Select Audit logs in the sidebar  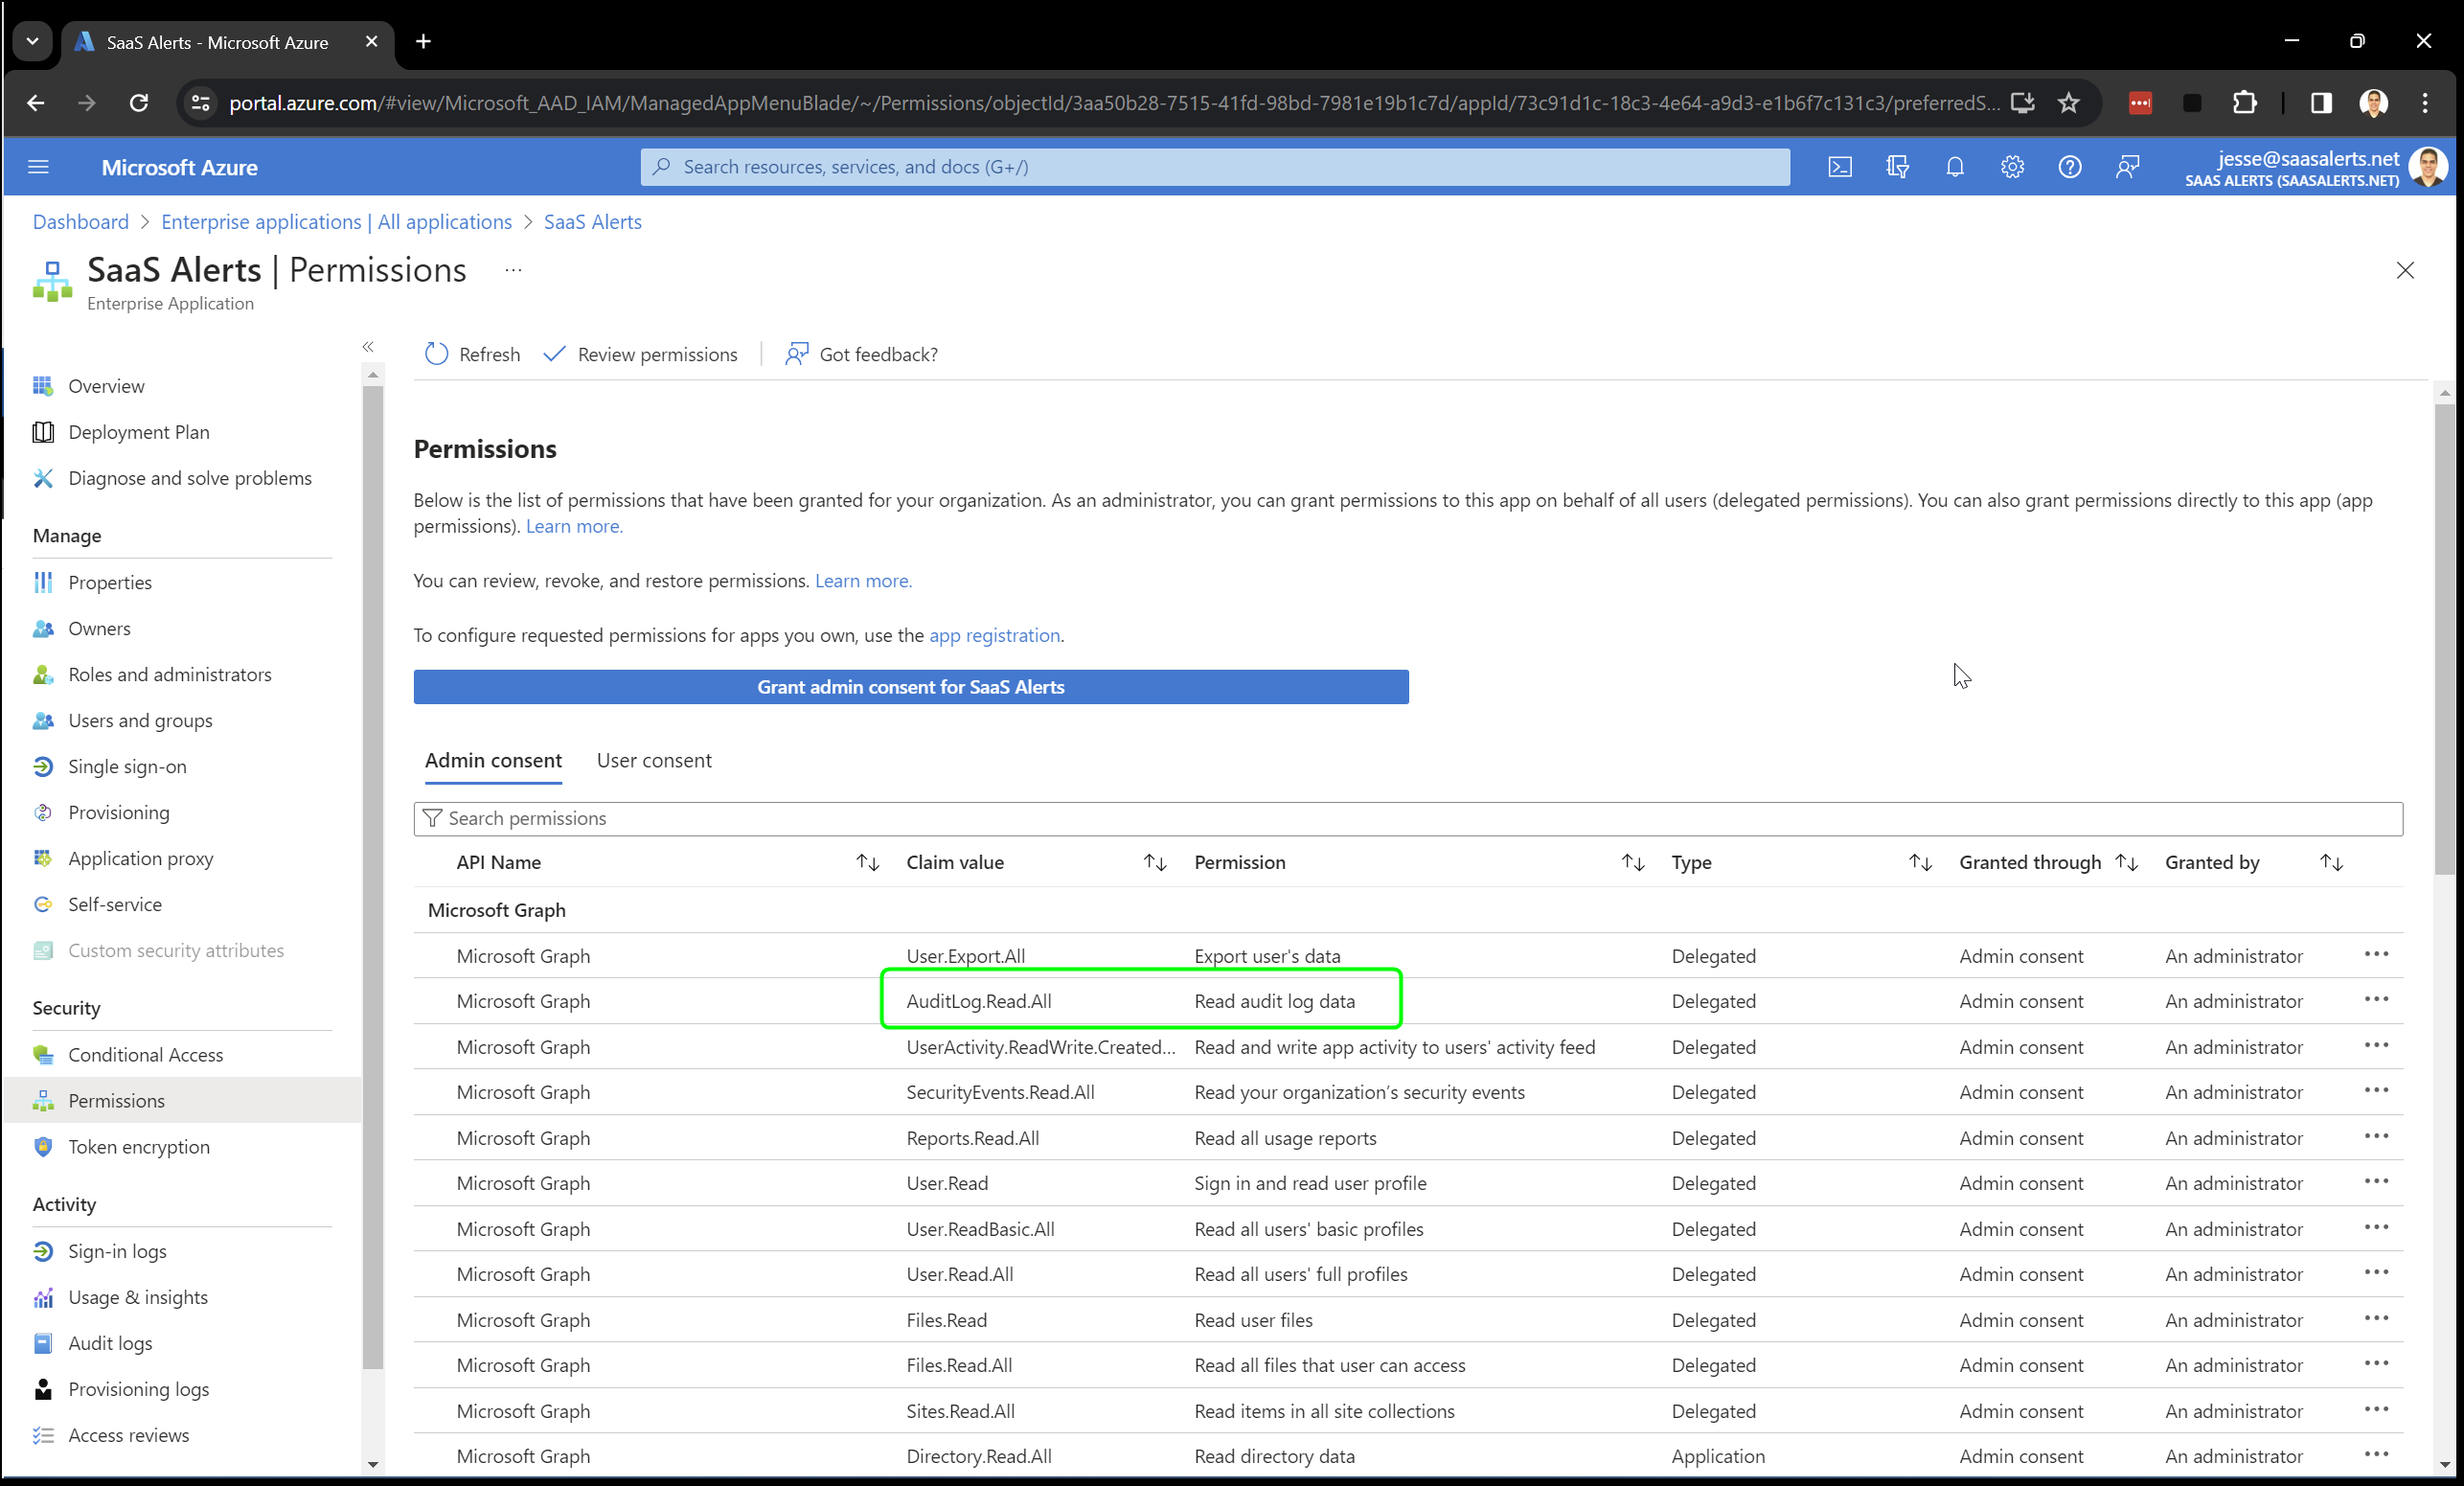click(x=109, y=1343)
